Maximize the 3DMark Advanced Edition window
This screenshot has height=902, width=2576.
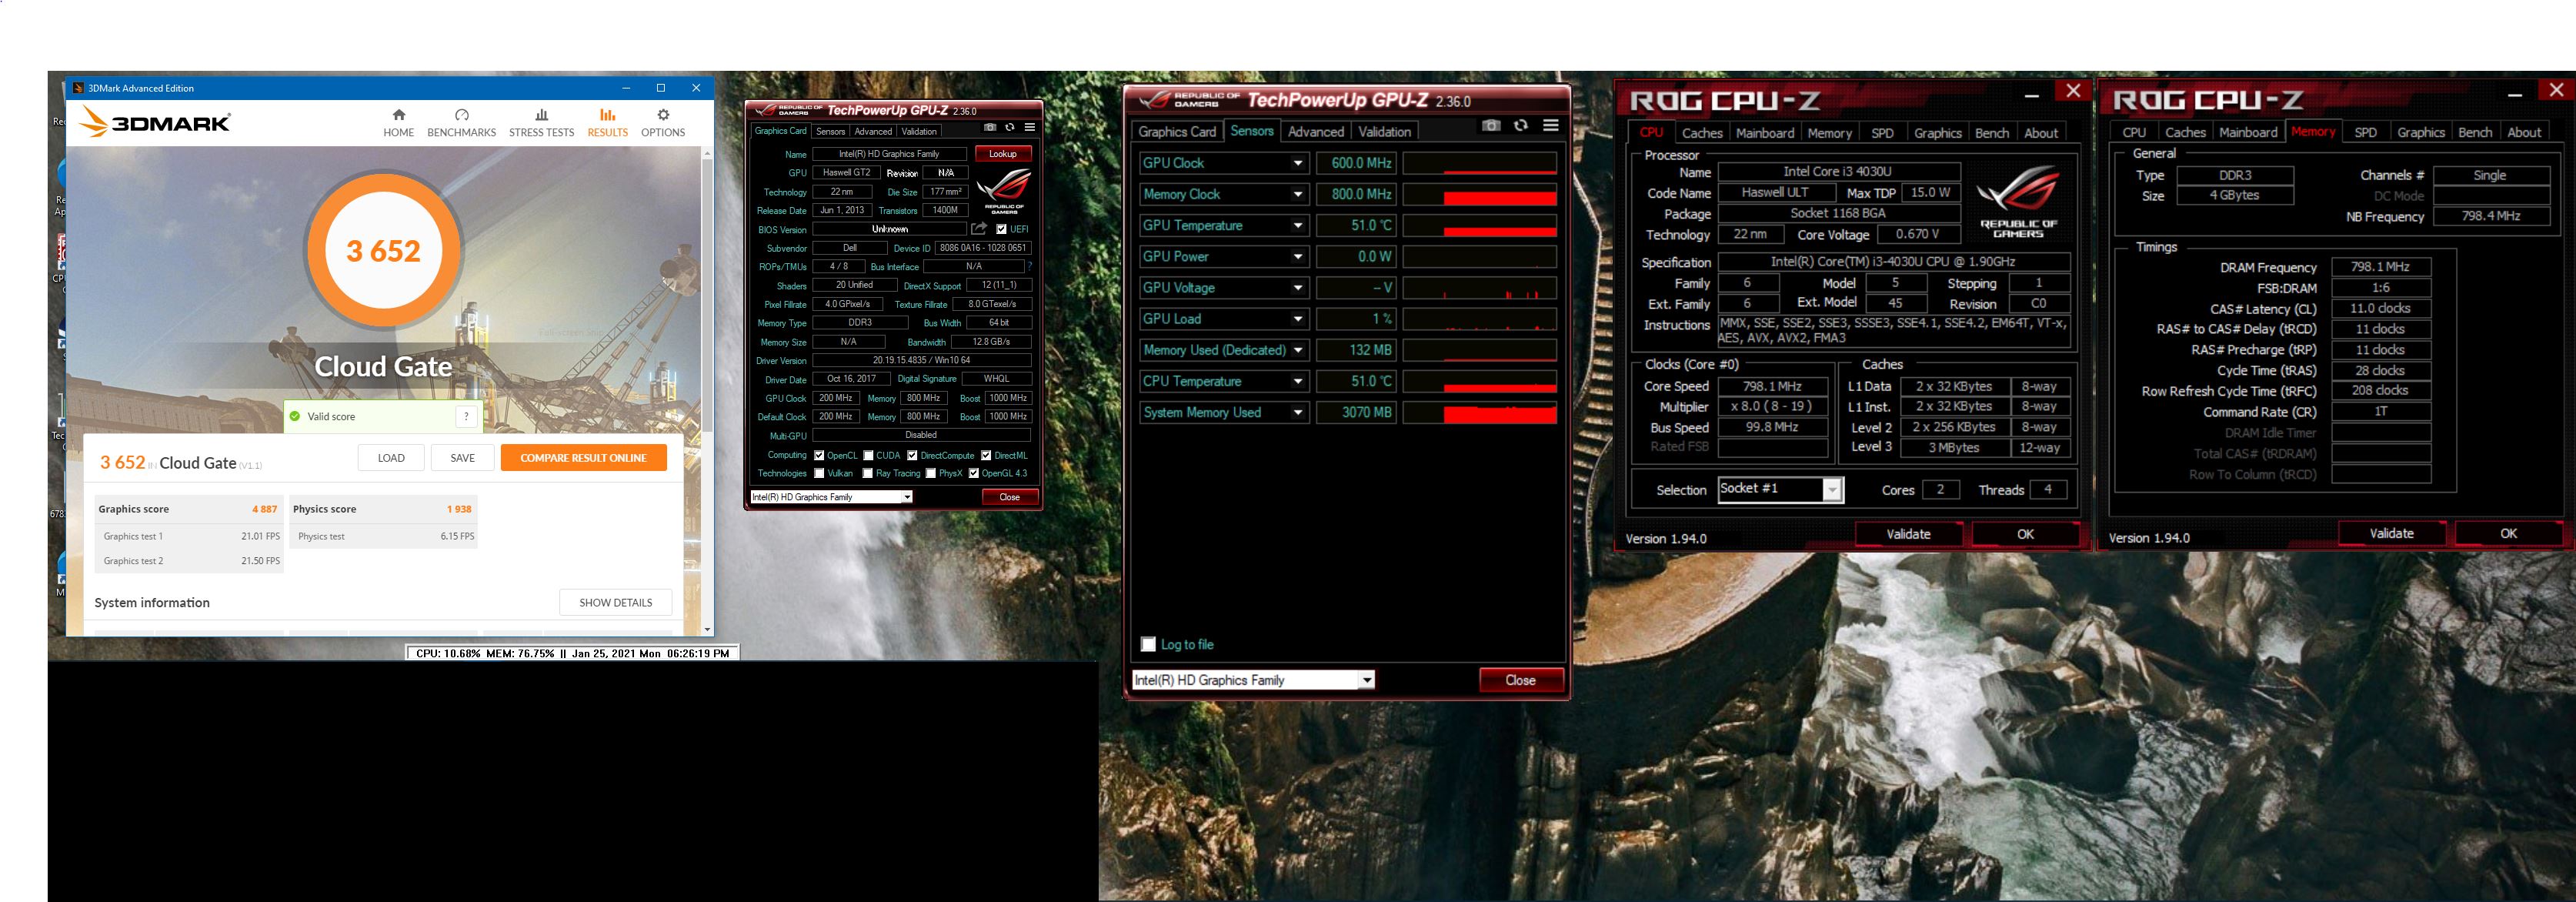point(660,88)
